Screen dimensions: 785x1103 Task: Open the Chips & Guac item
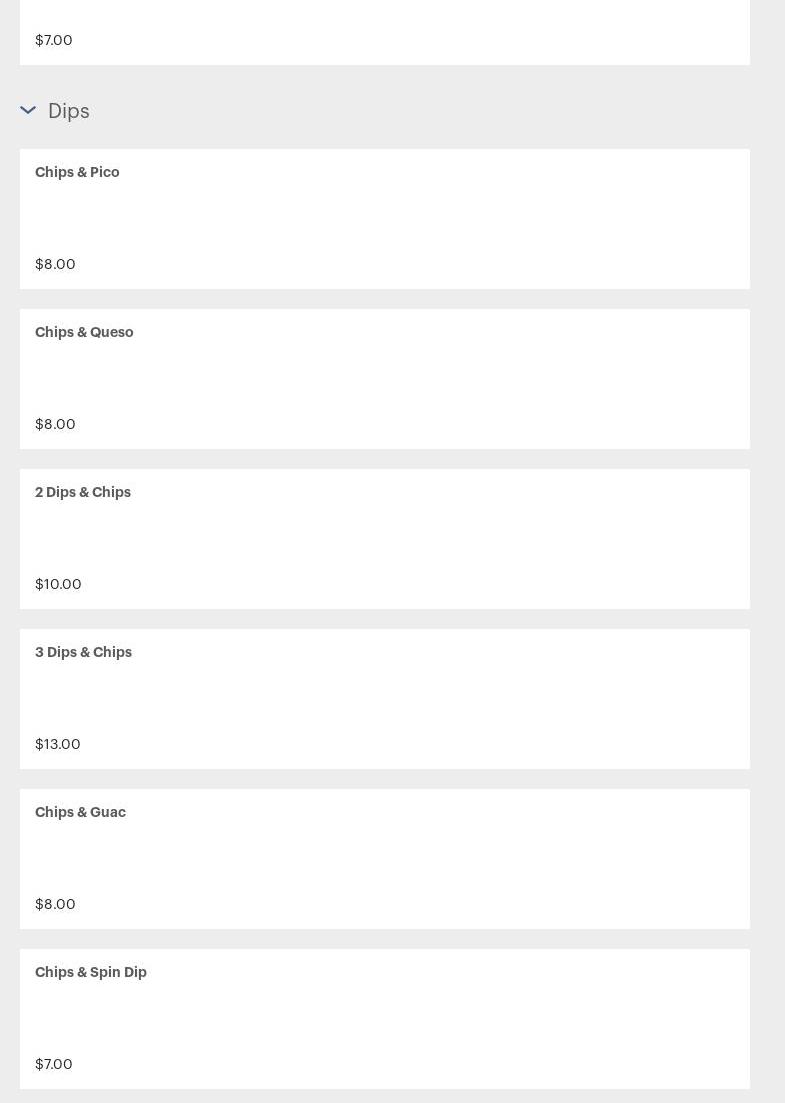[80, 812]
